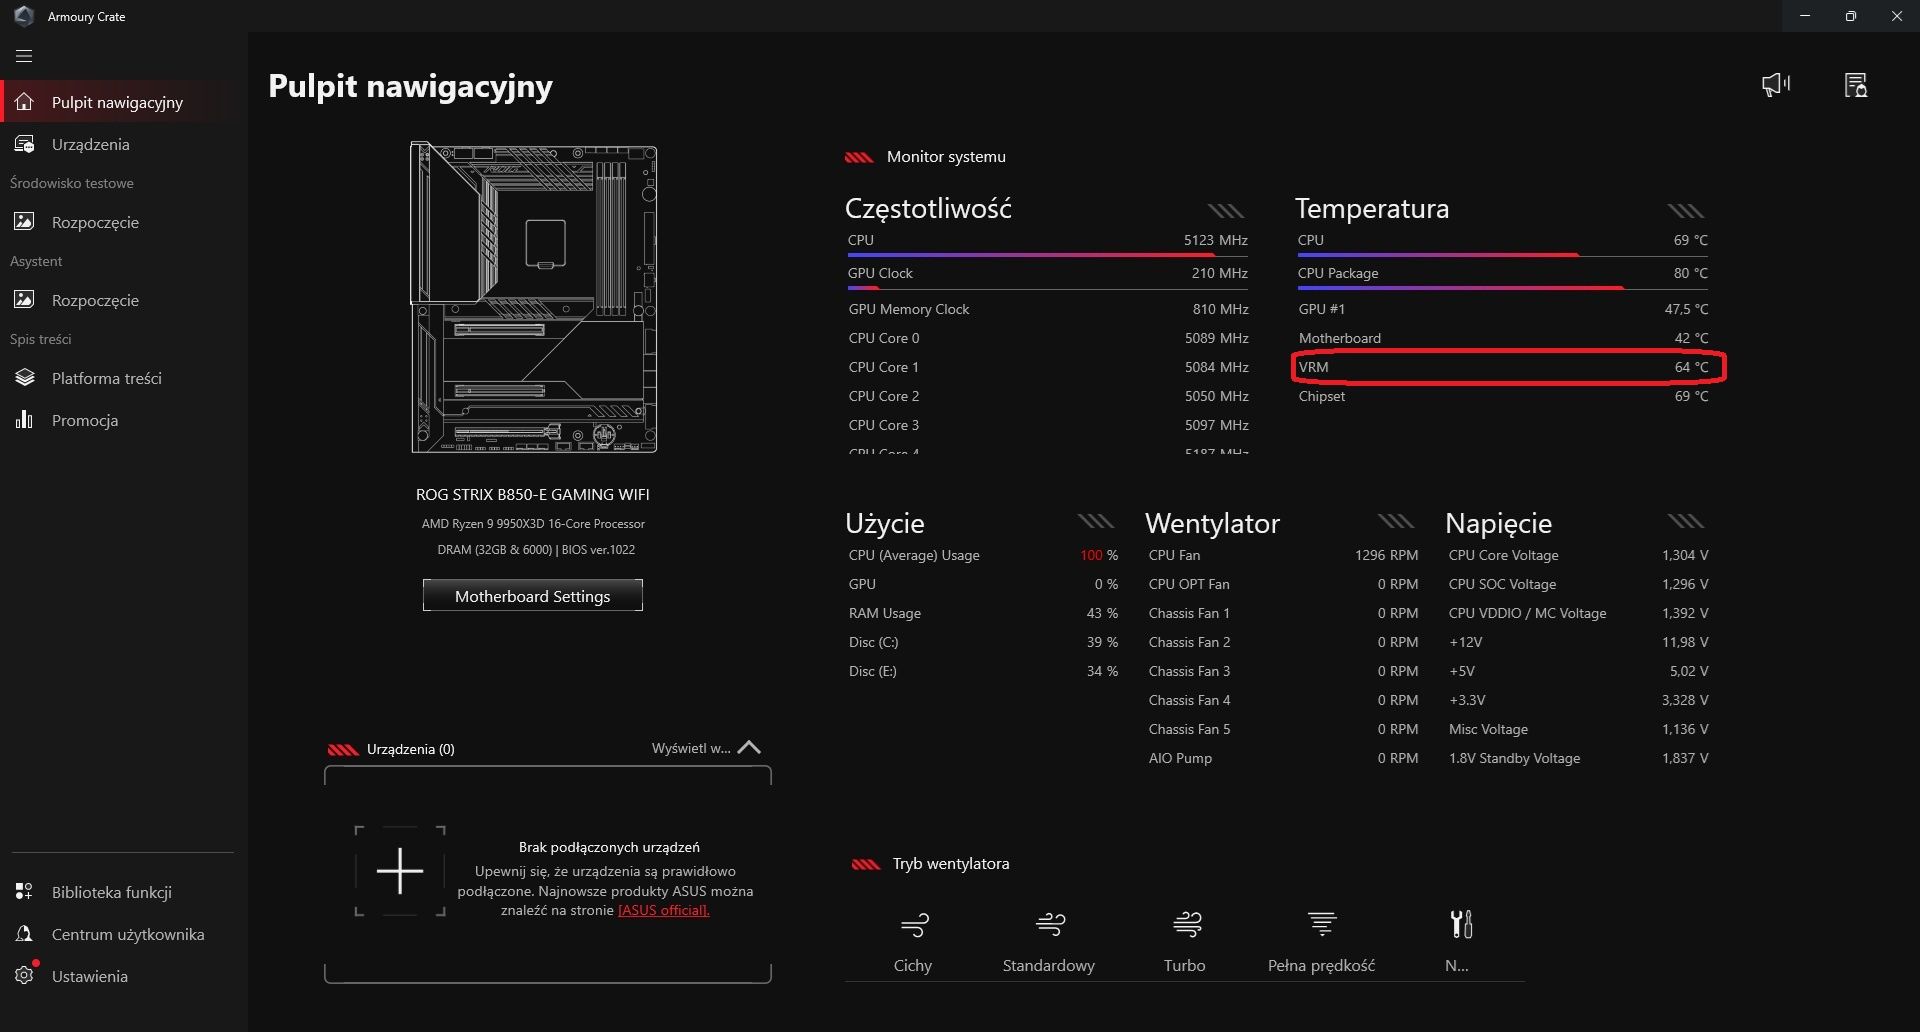Image resolution: width=1920 pixels, height=1032 pixels.
Task: Click the 1.8V Standby Voltage row
Action: tap(1578, 758)
